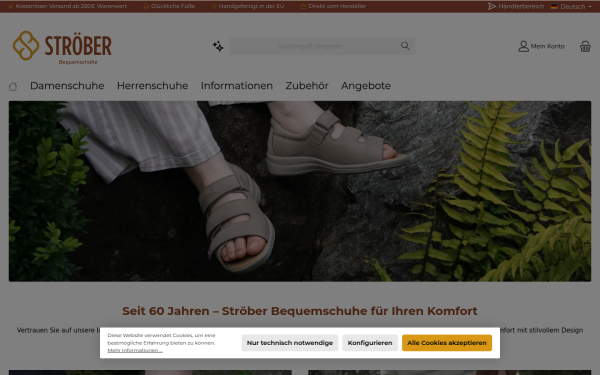Open the Informationen menu
This screenshot has width=600, height=375.
(x=236, y=86)
